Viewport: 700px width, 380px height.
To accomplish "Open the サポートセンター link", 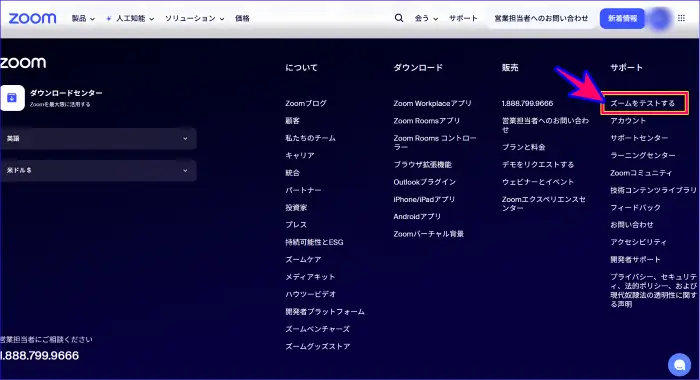I will pos(639,138).
